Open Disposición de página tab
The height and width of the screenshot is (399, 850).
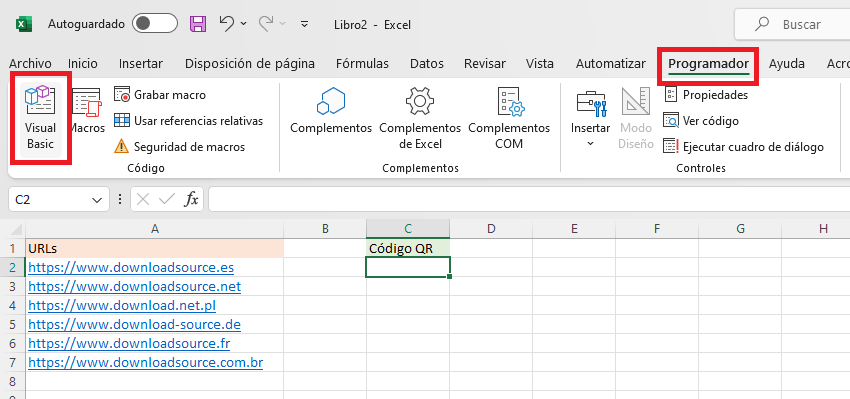tap(250, 63)
